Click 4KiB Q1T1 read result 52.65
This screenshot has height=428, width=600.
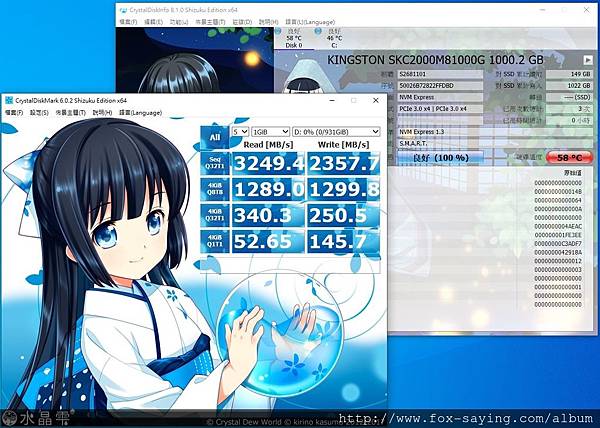point(268,241)
